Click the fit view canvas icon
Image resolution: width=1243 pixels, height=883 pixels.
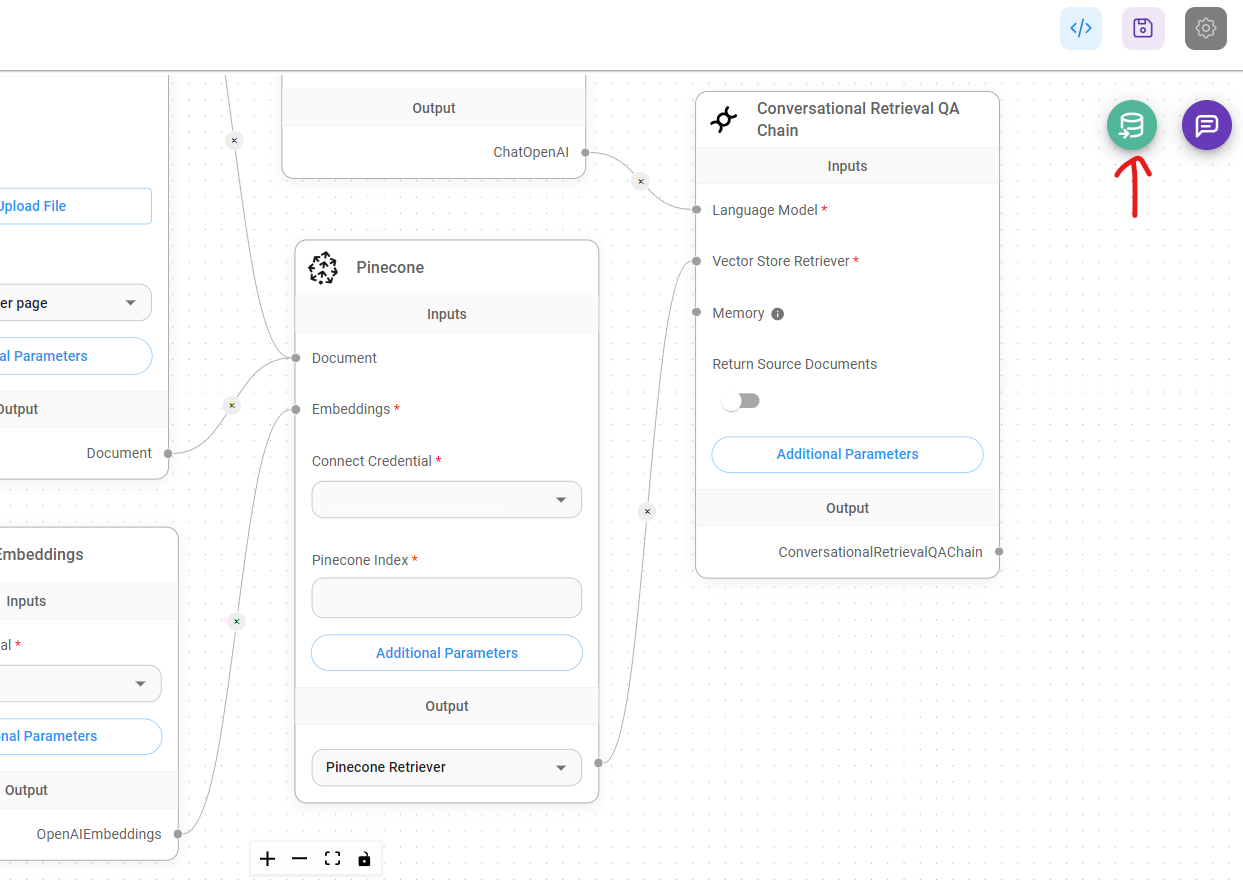click(332, 859)
